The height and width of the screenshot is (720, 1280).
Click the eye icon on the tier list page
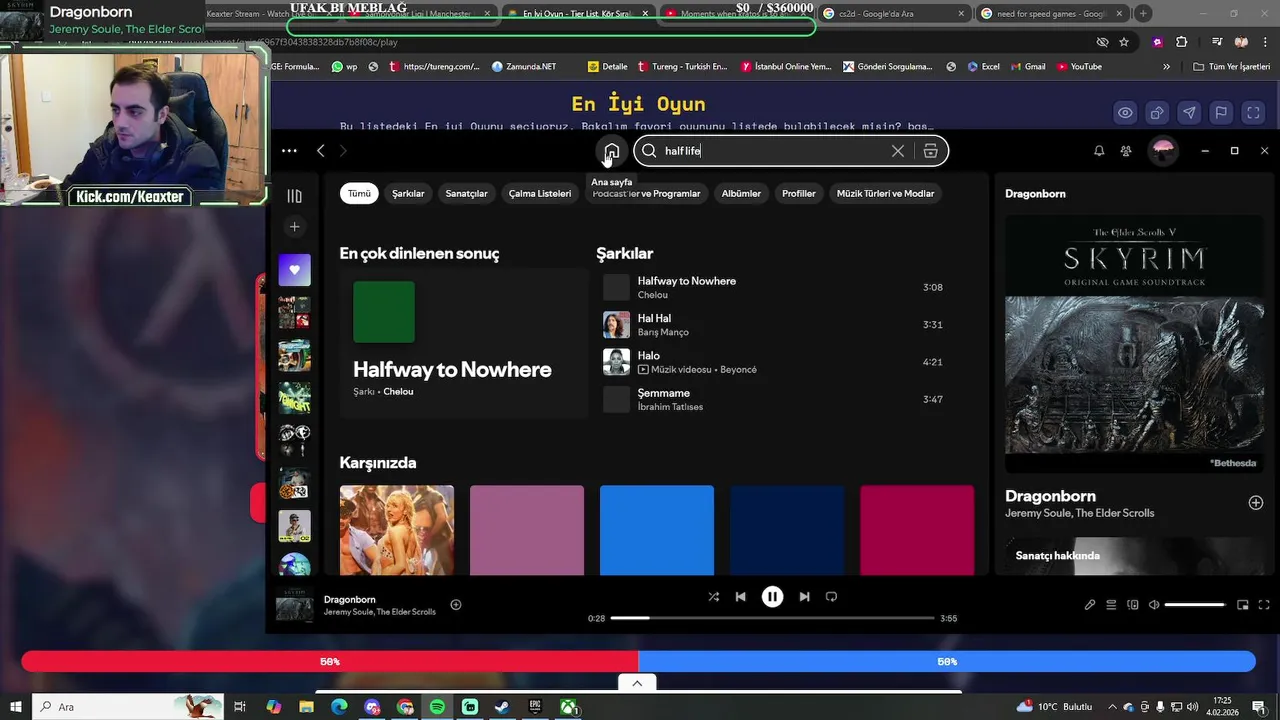(1125, 113)
